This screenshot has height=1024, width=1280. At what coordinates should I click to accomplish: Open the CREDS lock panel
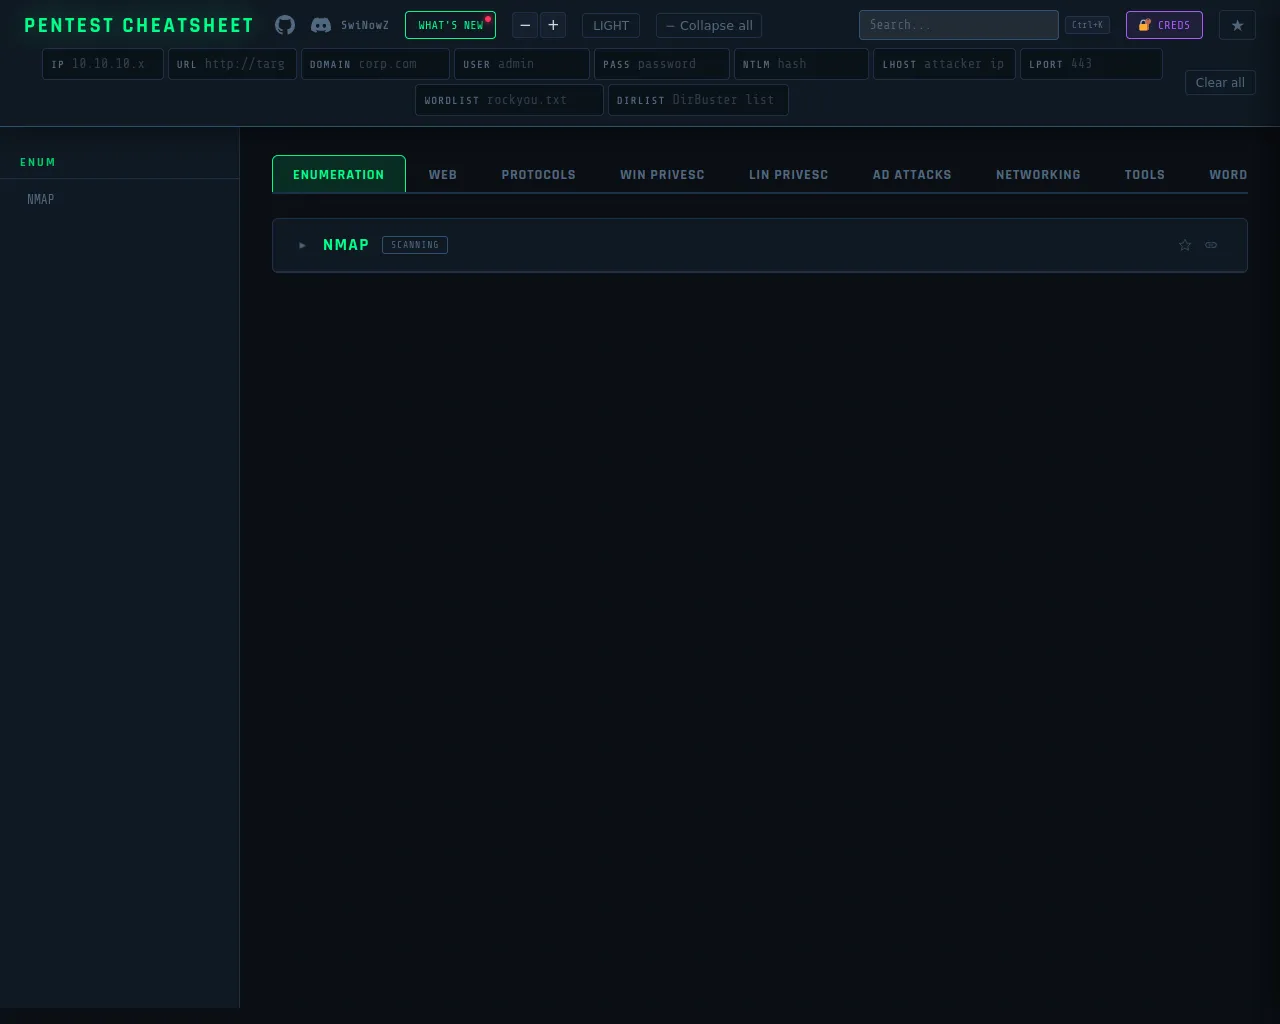1164,25
